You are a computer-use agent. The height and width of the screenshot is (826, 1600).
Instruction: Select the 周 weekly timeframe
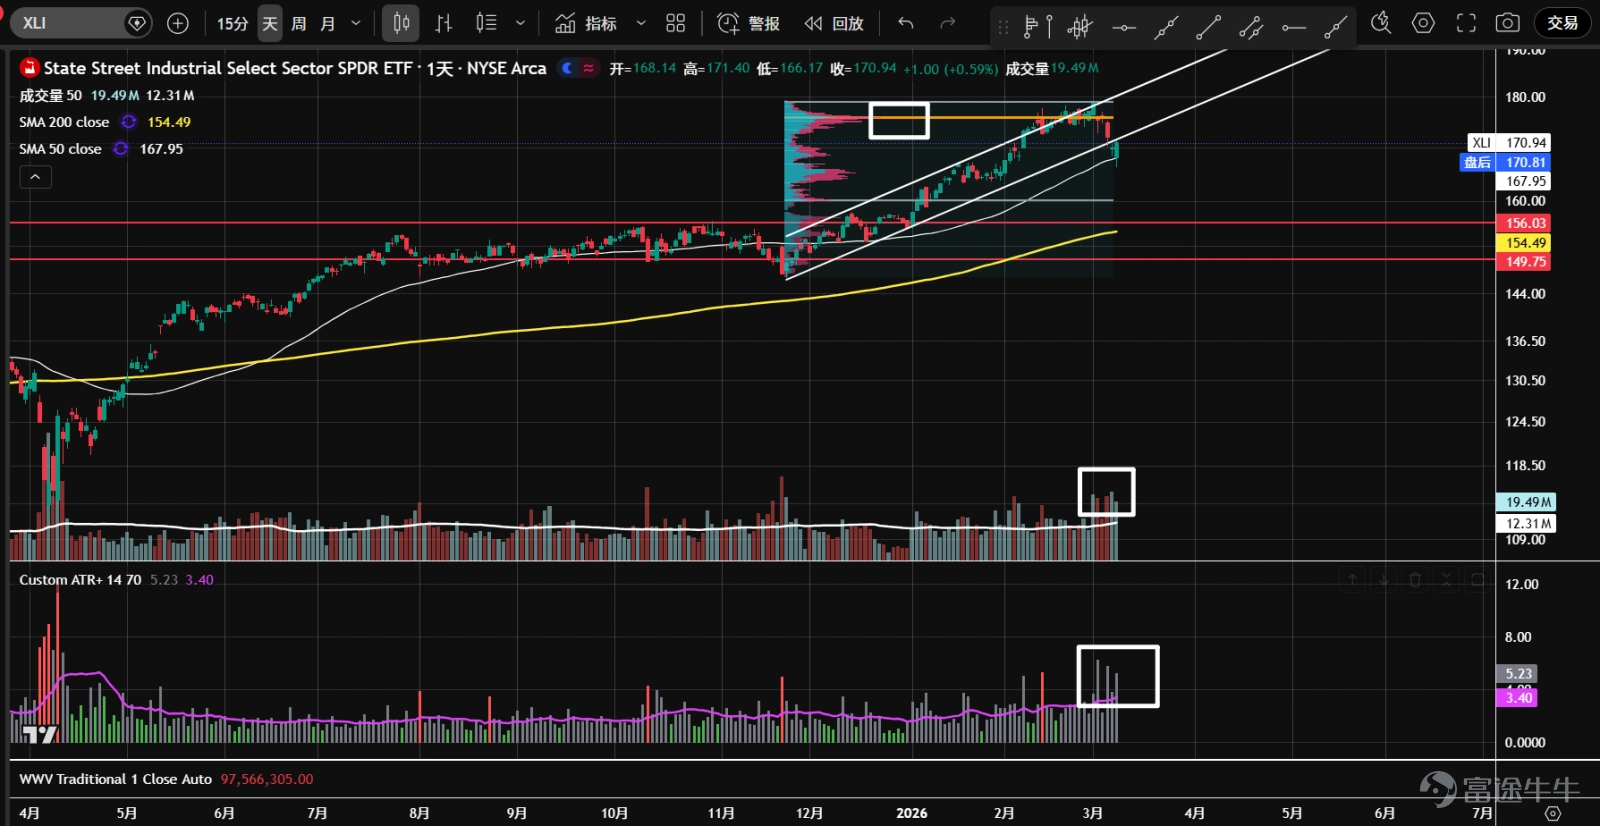tap(299, 23)
